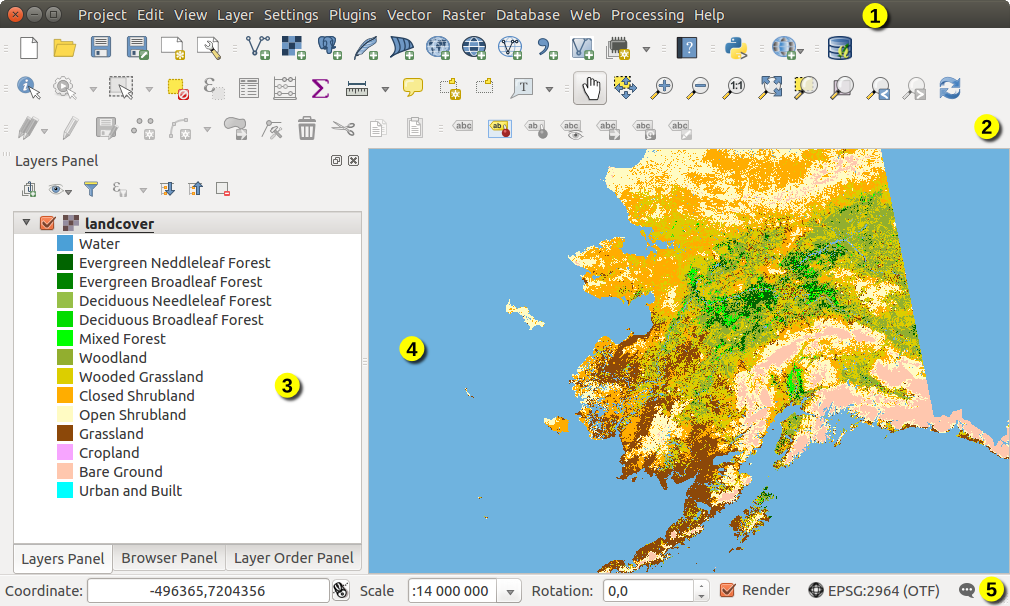Open the Raster menu

point(463,15)
